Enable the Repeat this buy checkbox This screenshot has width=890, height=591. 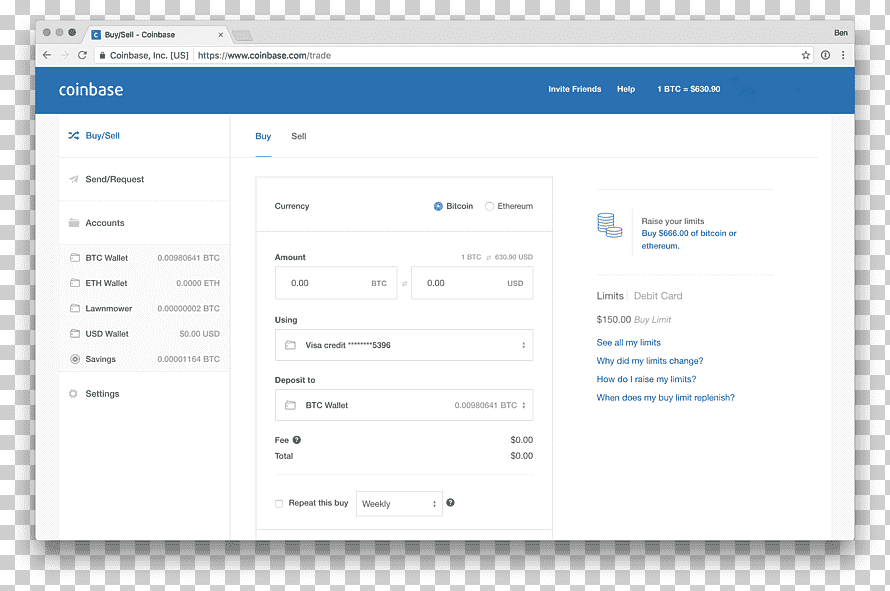tap(279, 504)
